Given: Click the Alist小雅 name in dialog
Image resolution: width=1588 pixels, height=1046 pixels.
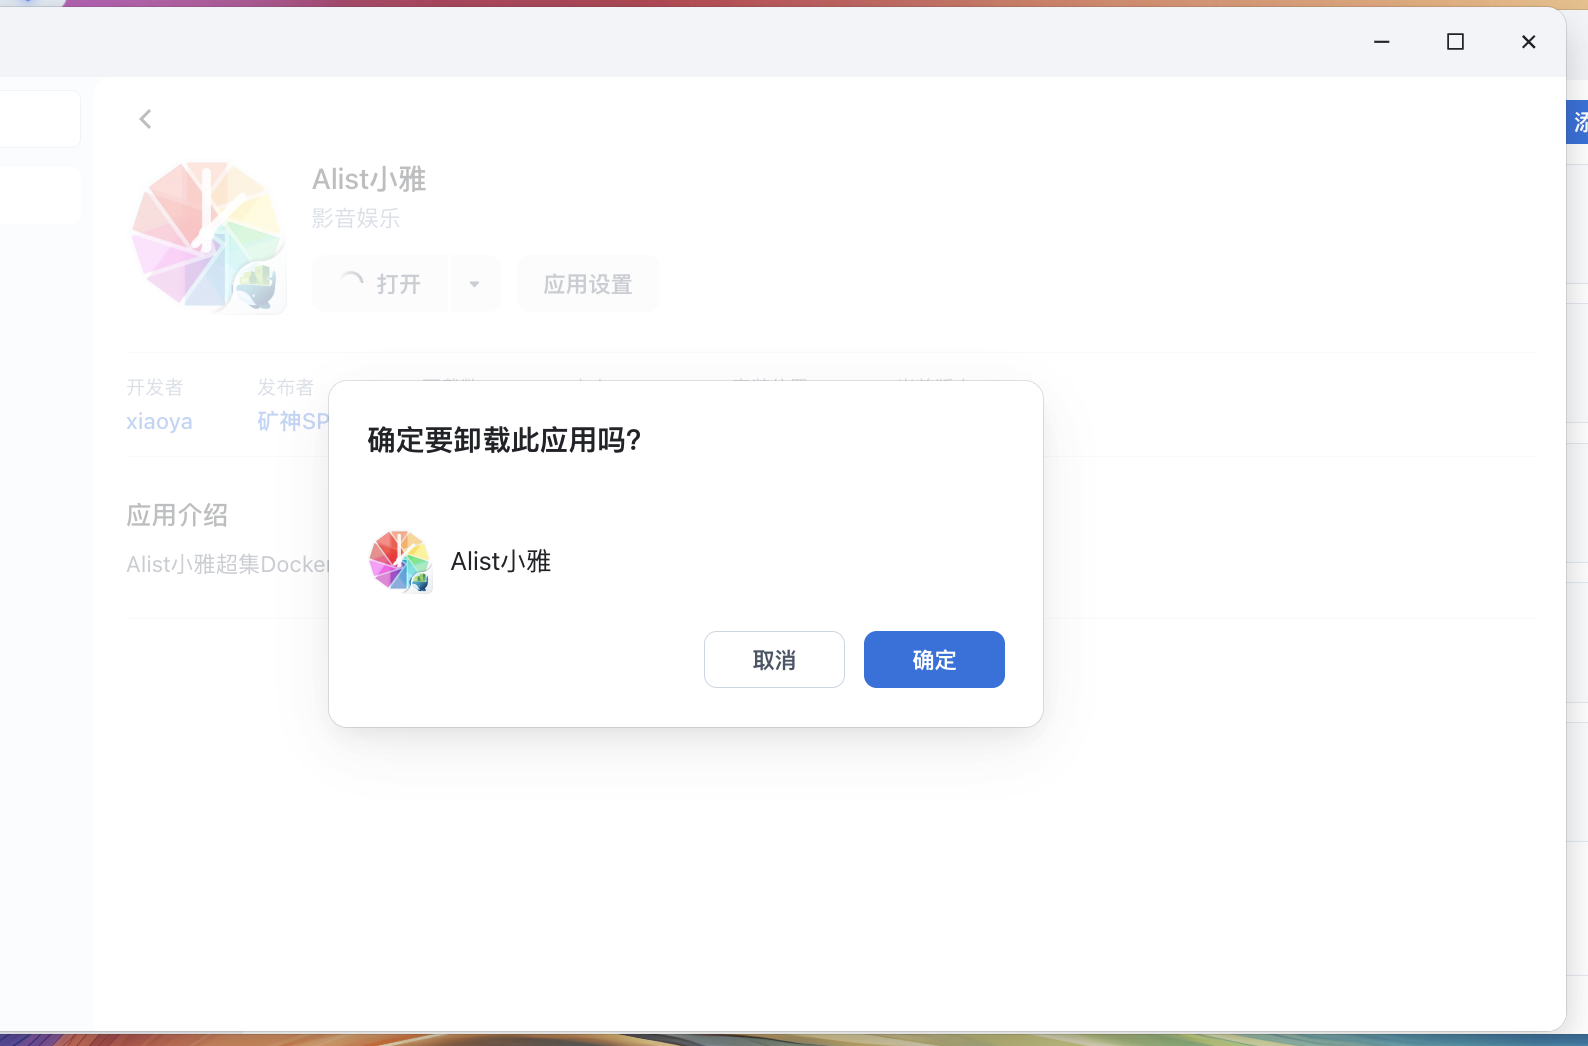Looking at the screenshot, I should [501, 561].
